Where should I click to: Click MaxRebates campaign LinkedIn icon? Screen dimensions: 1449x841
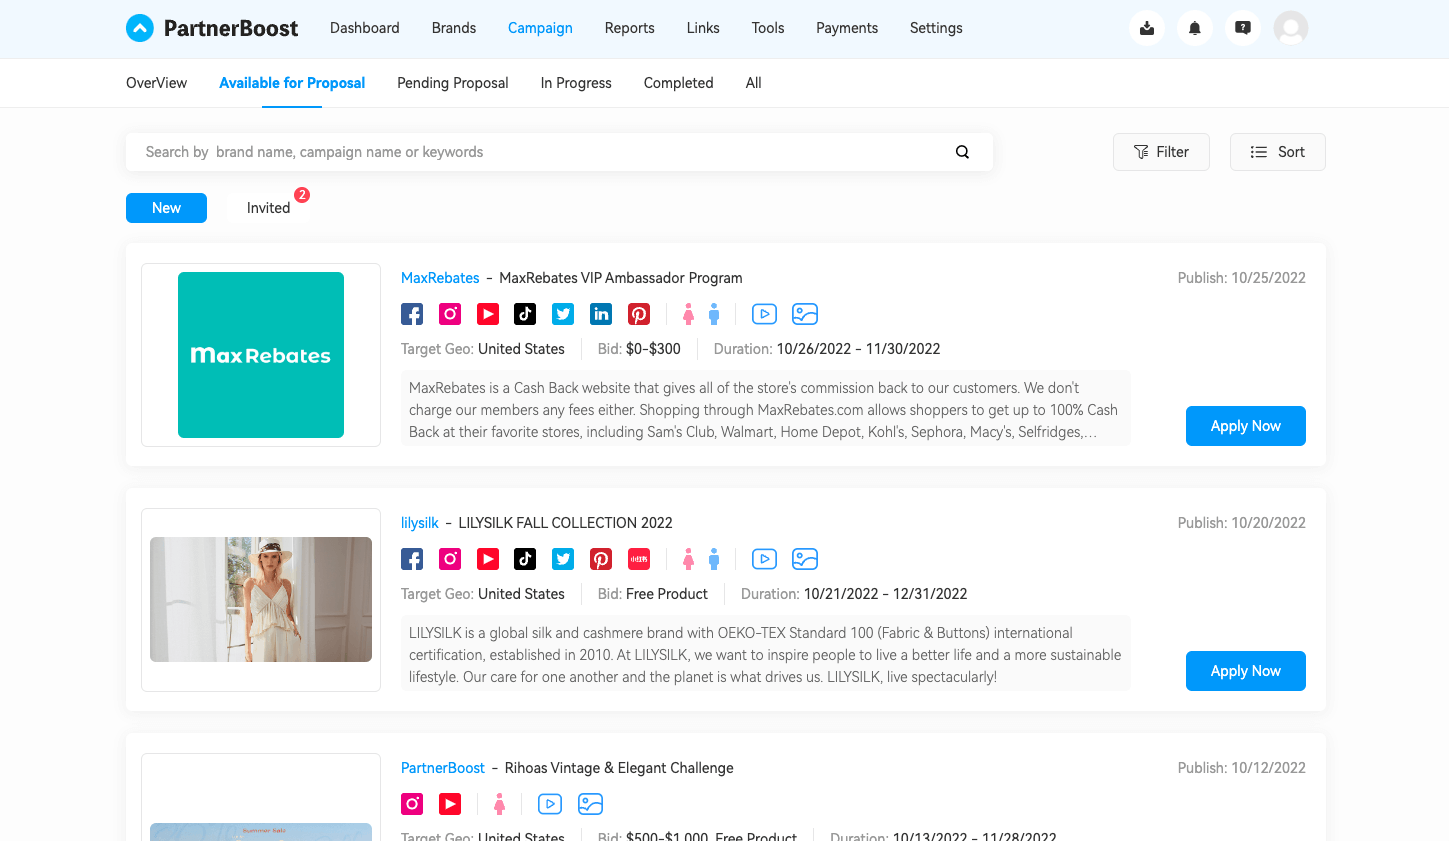pyautogui.click(x=601, y=314)
